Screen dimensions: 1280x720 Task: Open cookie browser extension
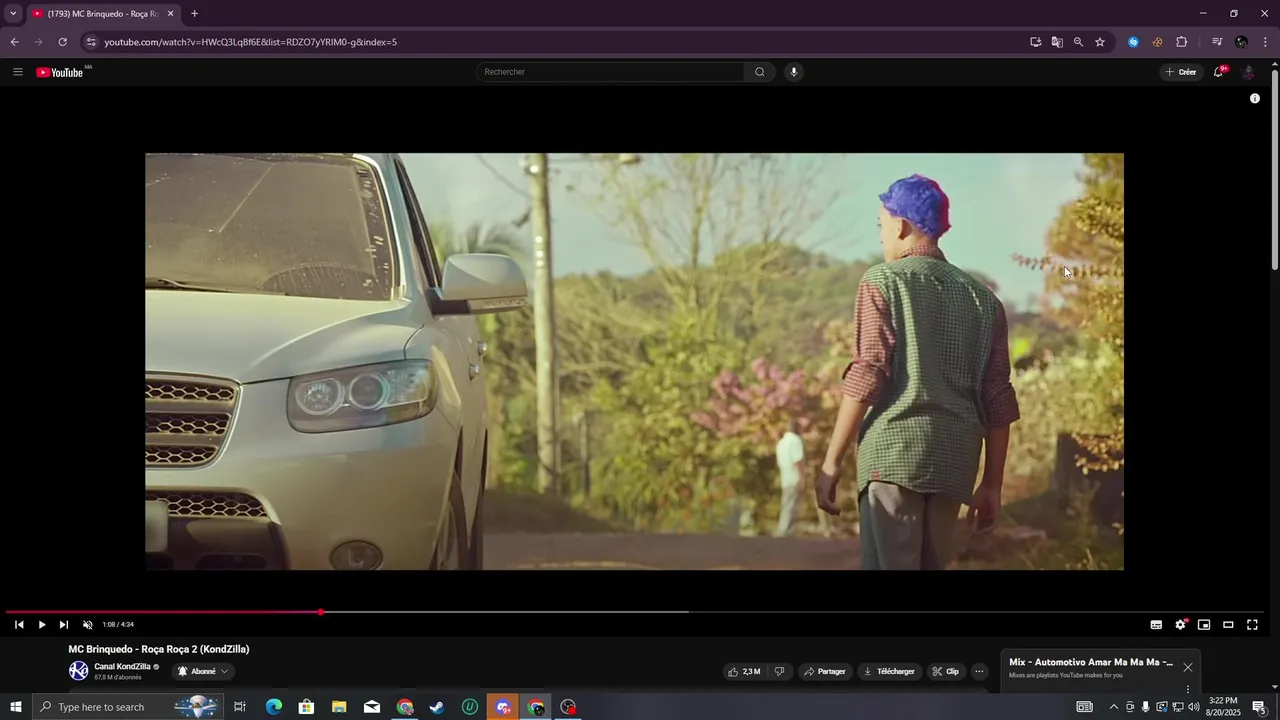(1157, 42)
